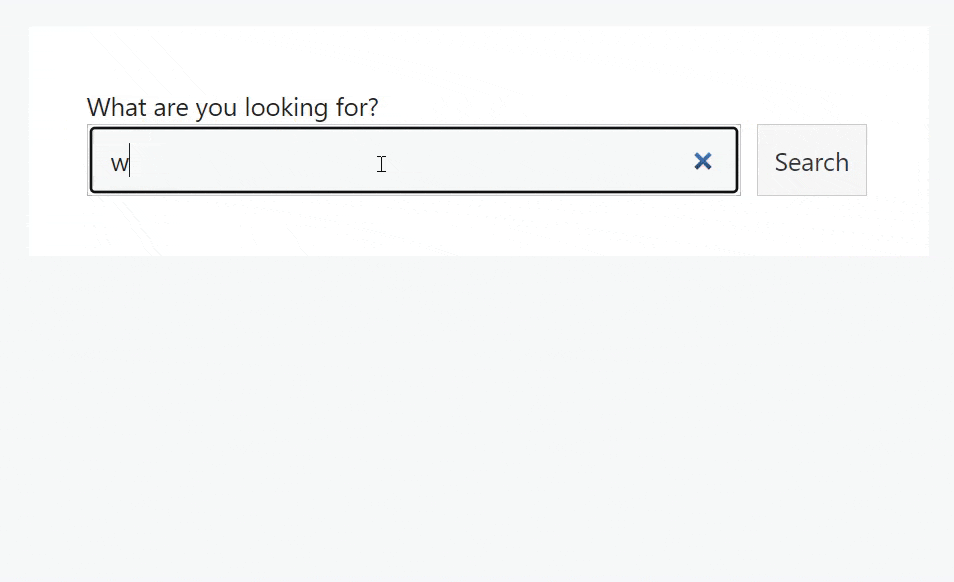Select the Search button next to the field
The height and width of the screenshot is (582, 954).
click(x=811, y=161)
